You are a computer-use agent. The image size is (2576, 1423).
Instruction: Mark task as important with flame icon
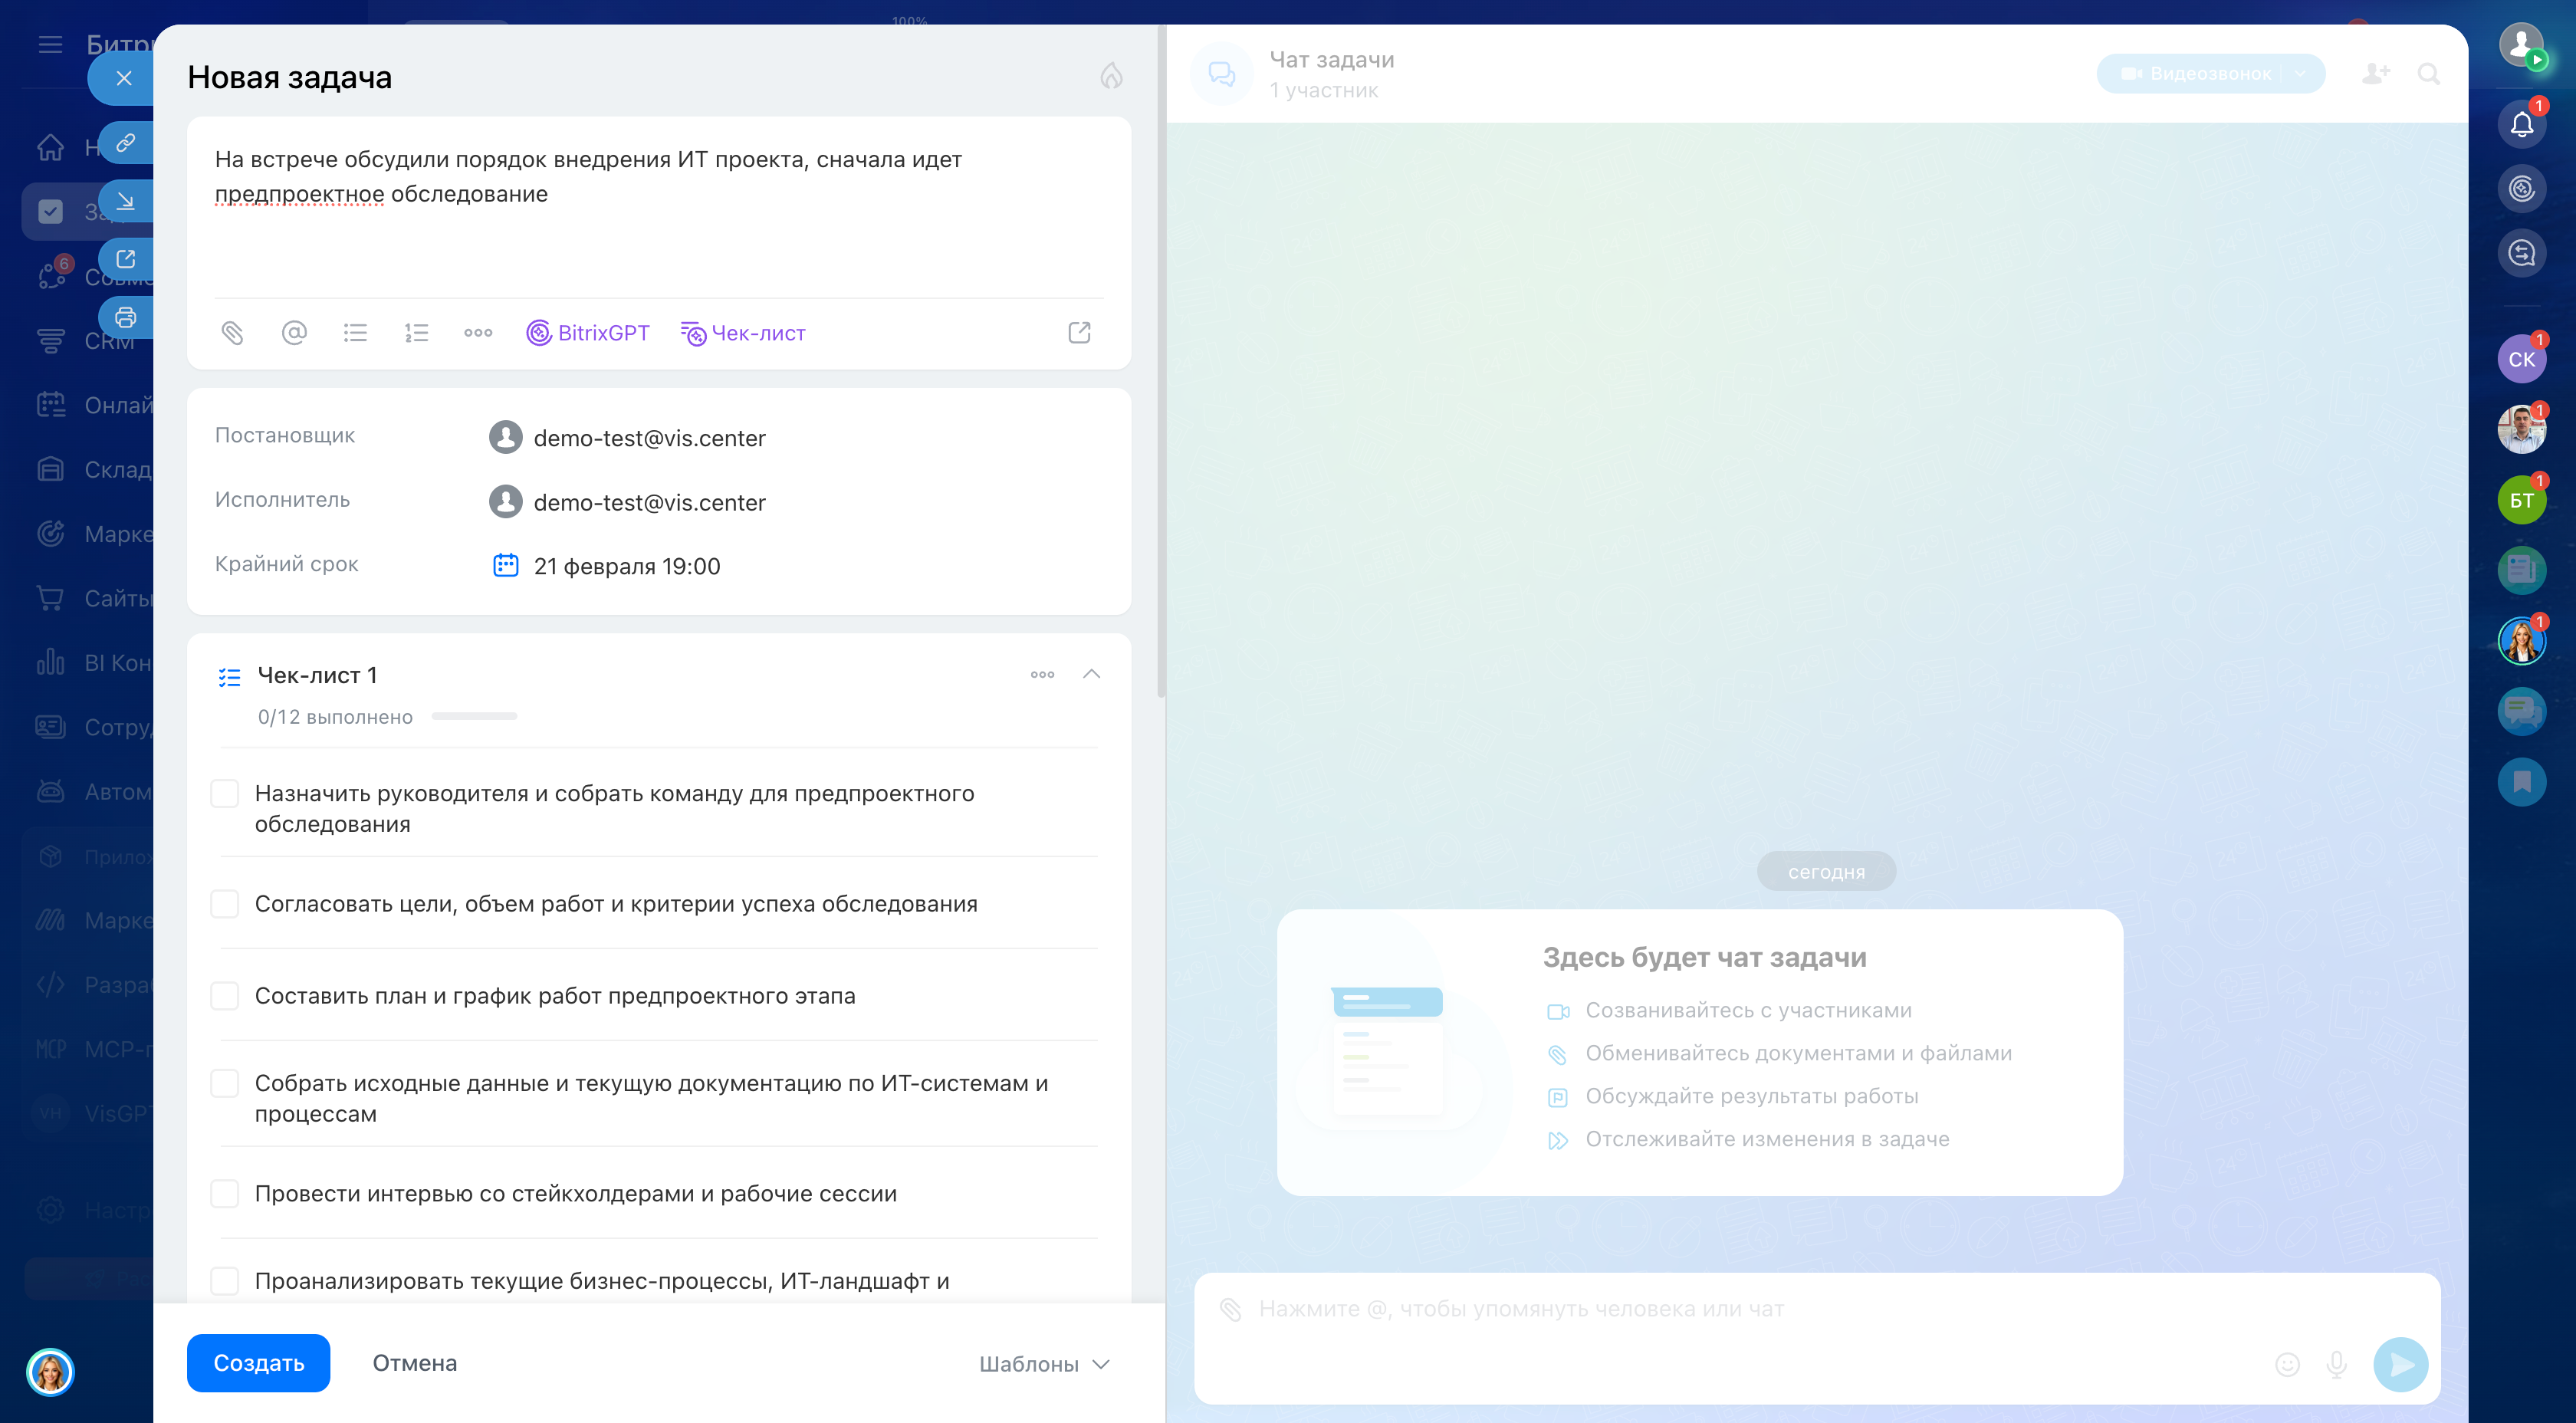1111,76
